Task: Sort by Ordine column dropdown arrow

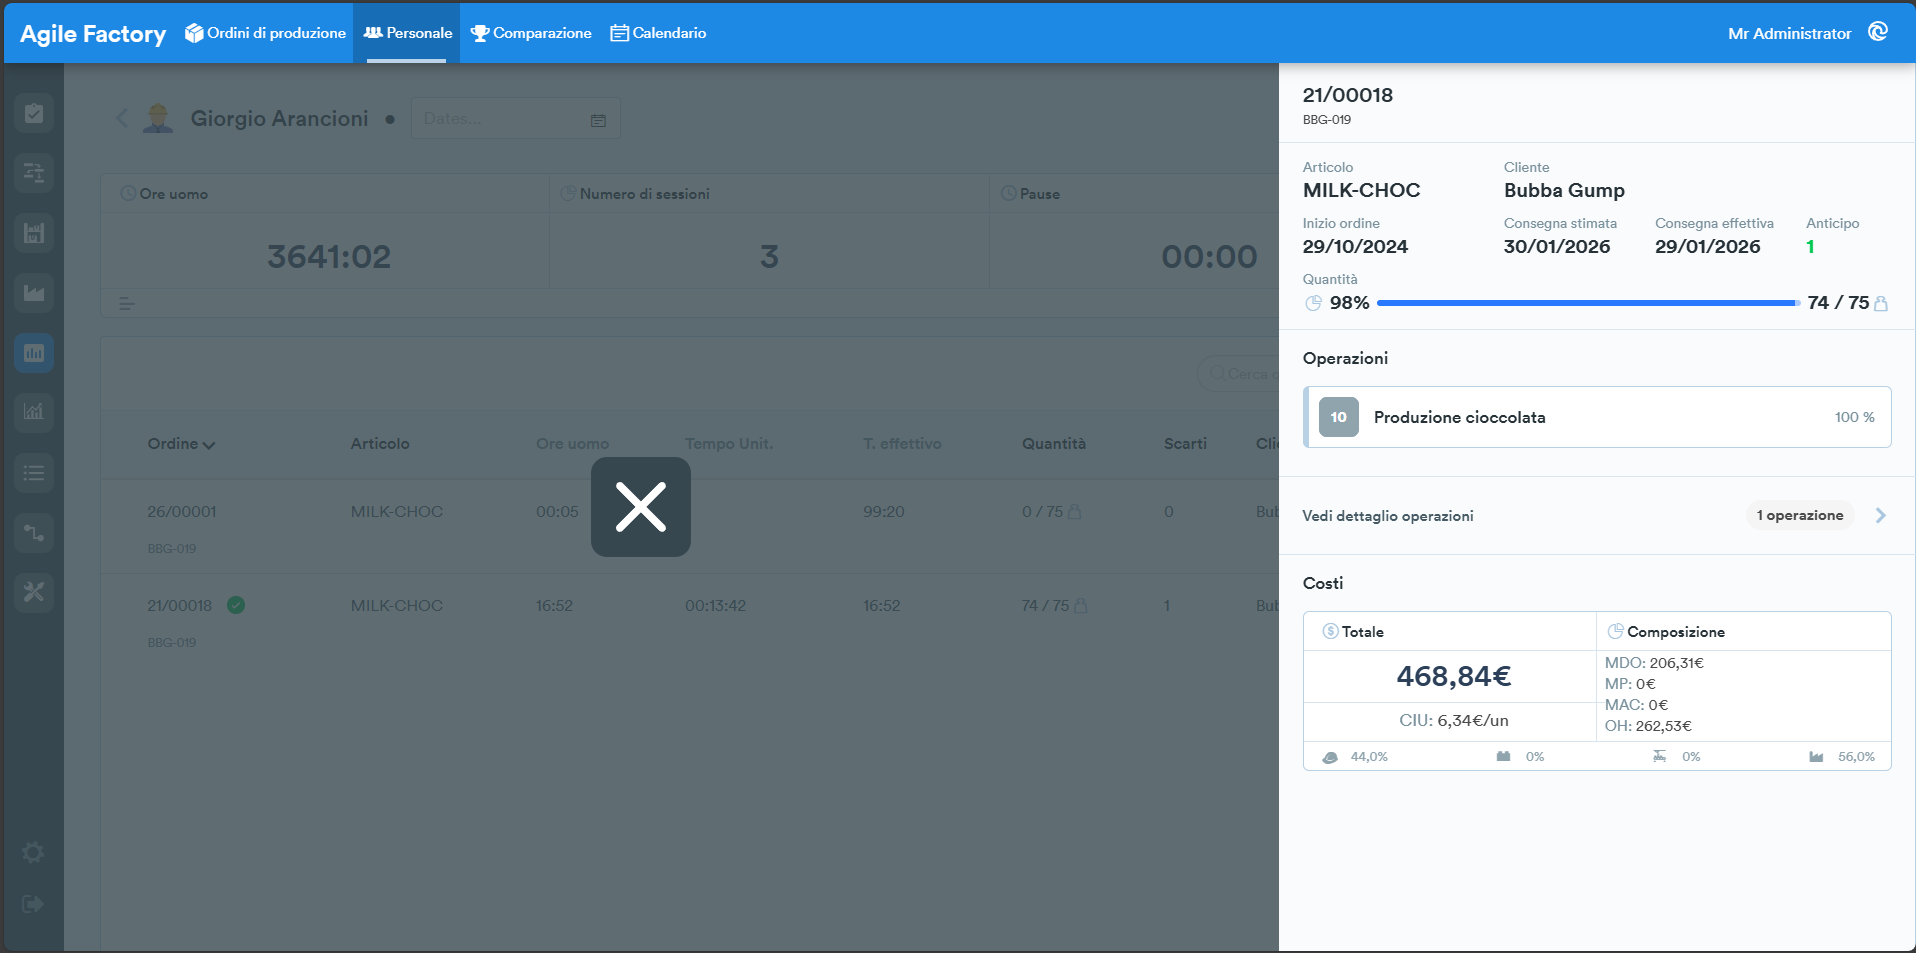Action: pos(209,445)
